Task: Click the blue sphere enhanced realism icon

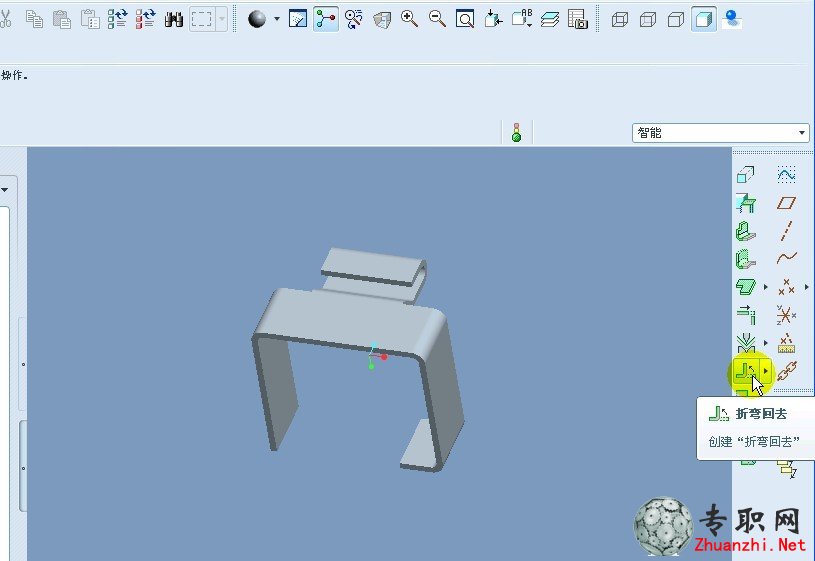Action: tap(732, 19)
